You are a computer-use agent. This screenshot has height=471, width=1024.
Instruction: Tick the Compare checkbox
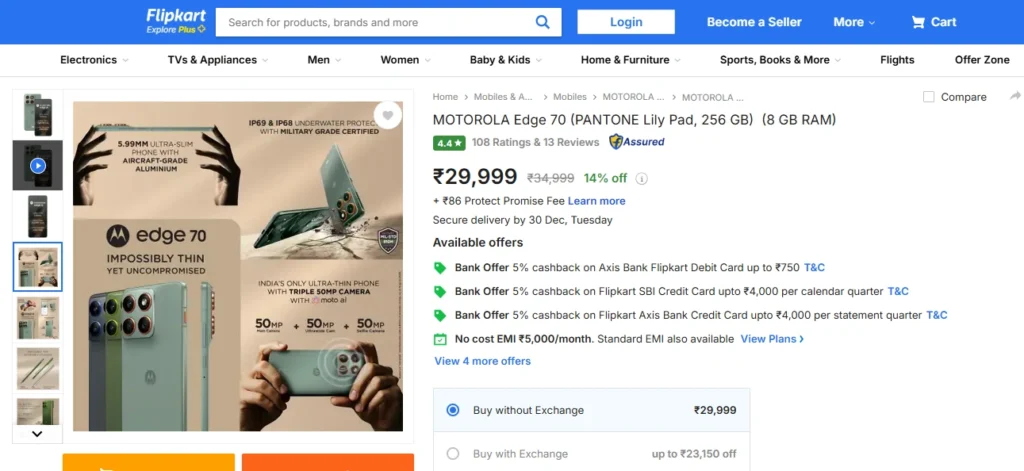[x=929, y=97]
